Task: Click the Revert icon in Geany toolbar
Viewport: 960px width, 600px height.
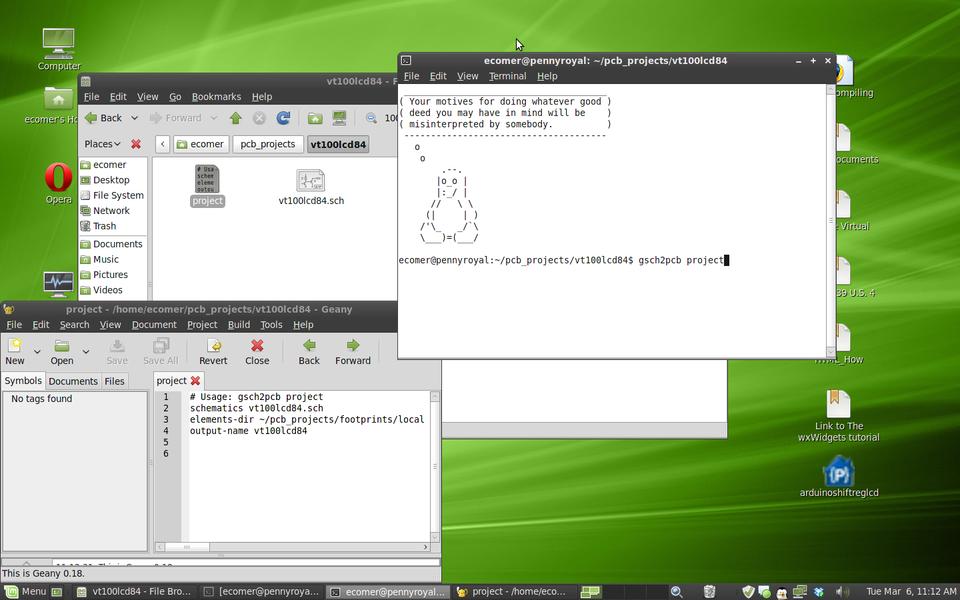Action: click(x=213, y=346)
